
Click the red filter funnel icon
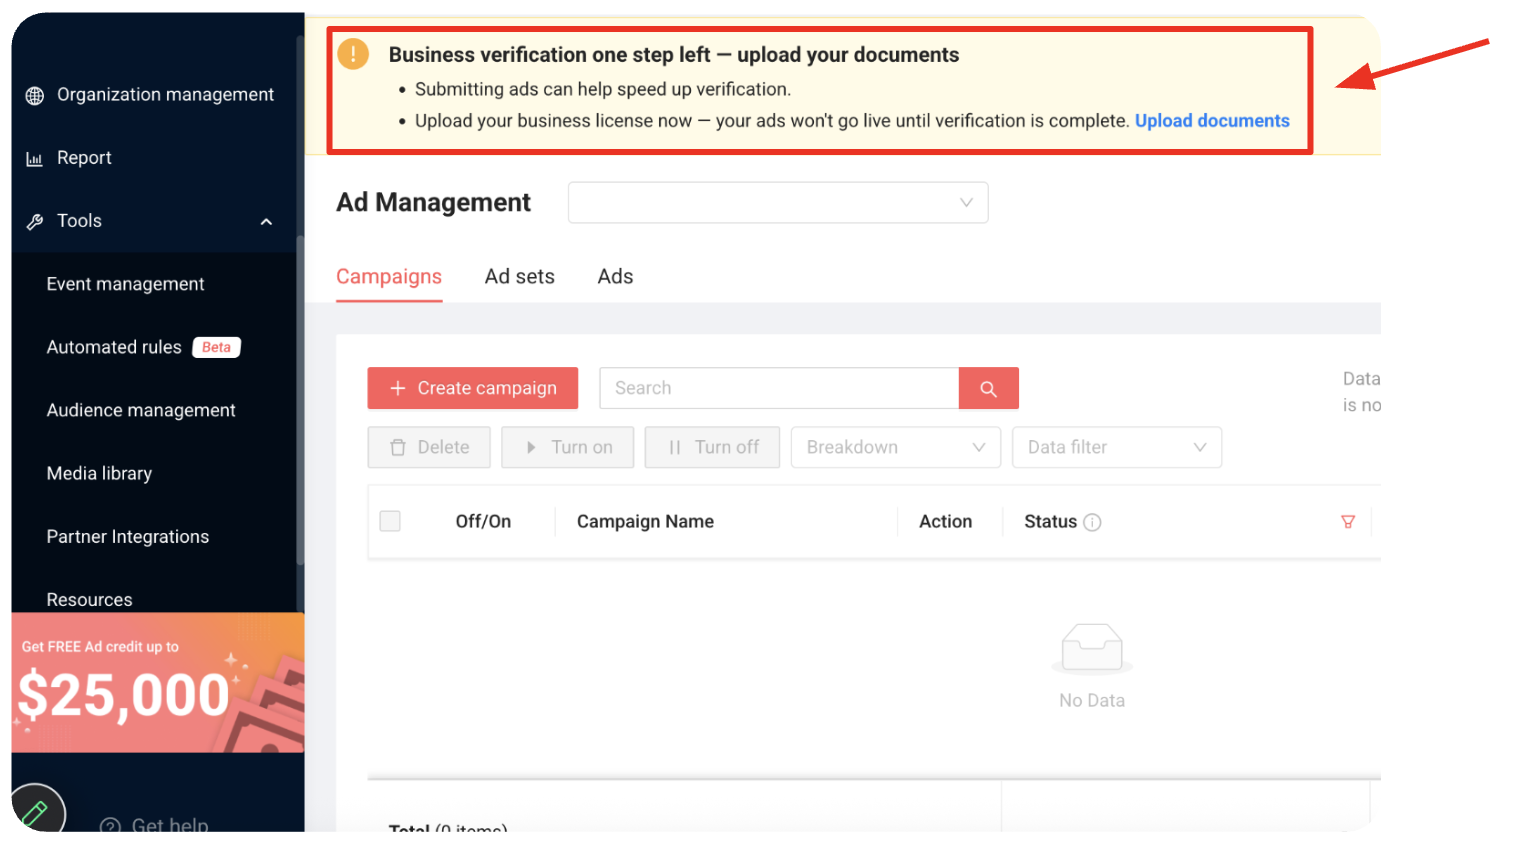[1348, 522]
